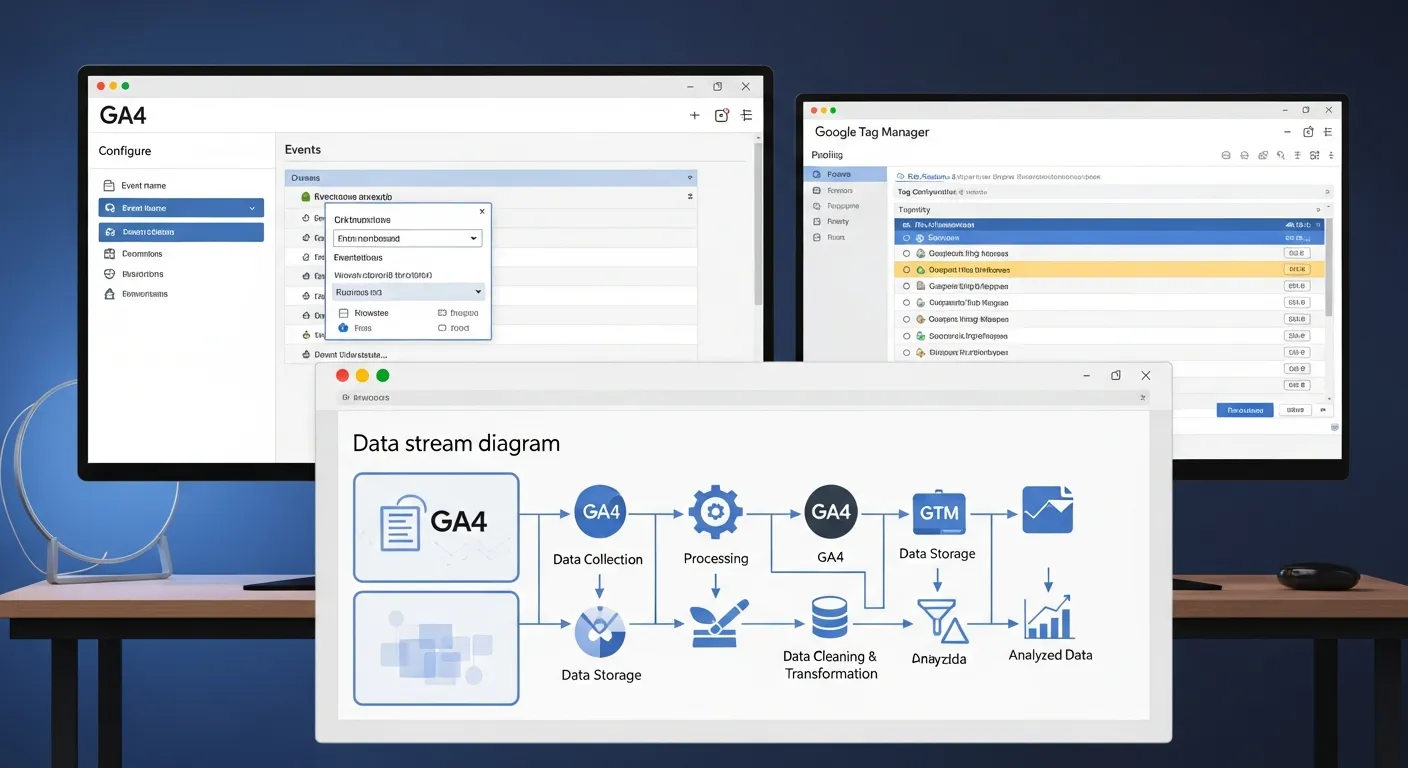
Task: Click the blue button at GTM bottom
Action: click(x=1244, y=410)
